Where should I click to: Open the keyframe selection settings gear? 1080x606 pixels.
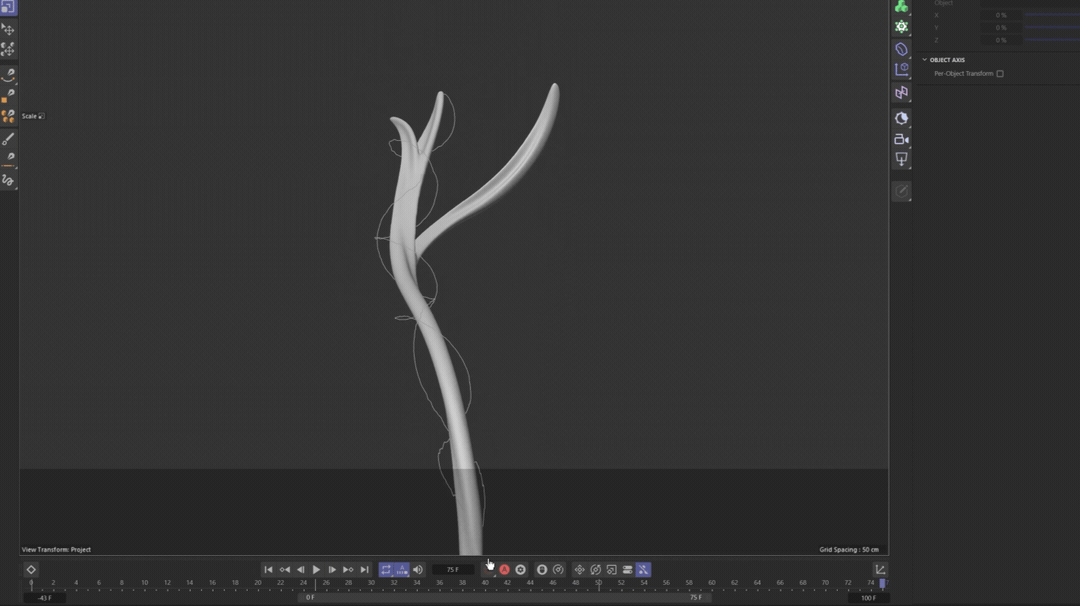pos(521,570)
